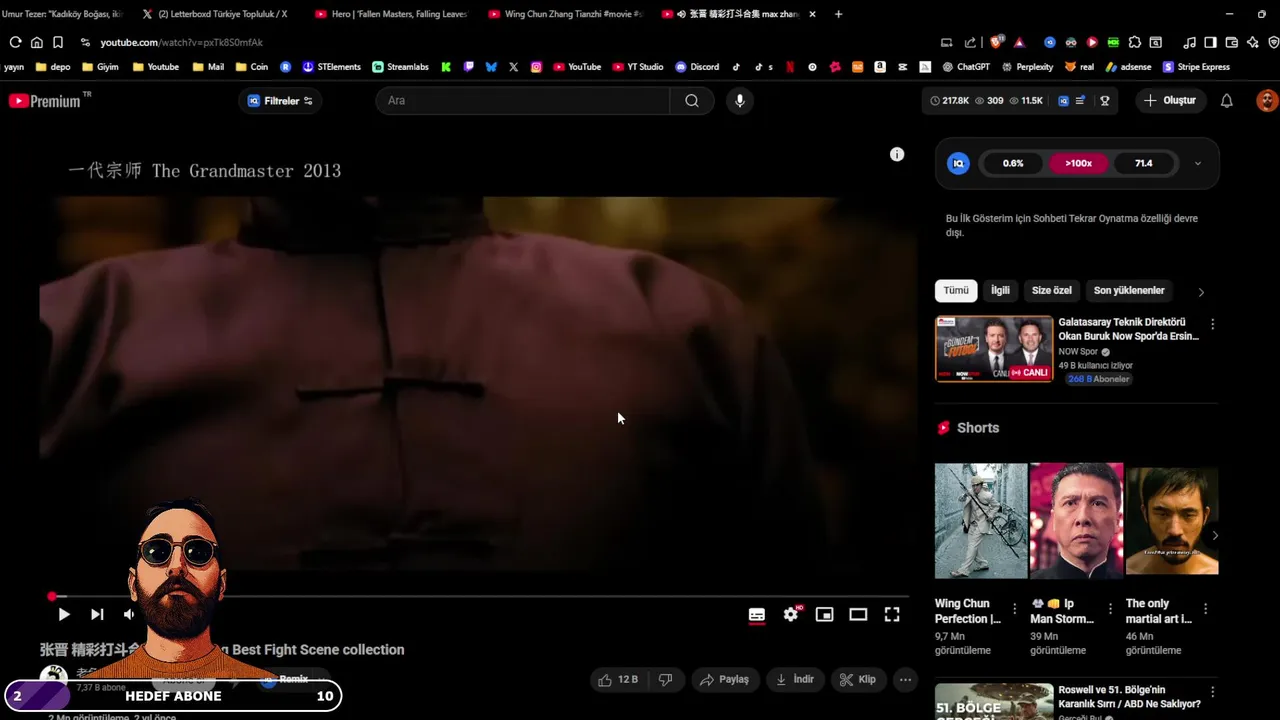Select the Son yüklenenler filter chip

click(x=1129, y=290)
